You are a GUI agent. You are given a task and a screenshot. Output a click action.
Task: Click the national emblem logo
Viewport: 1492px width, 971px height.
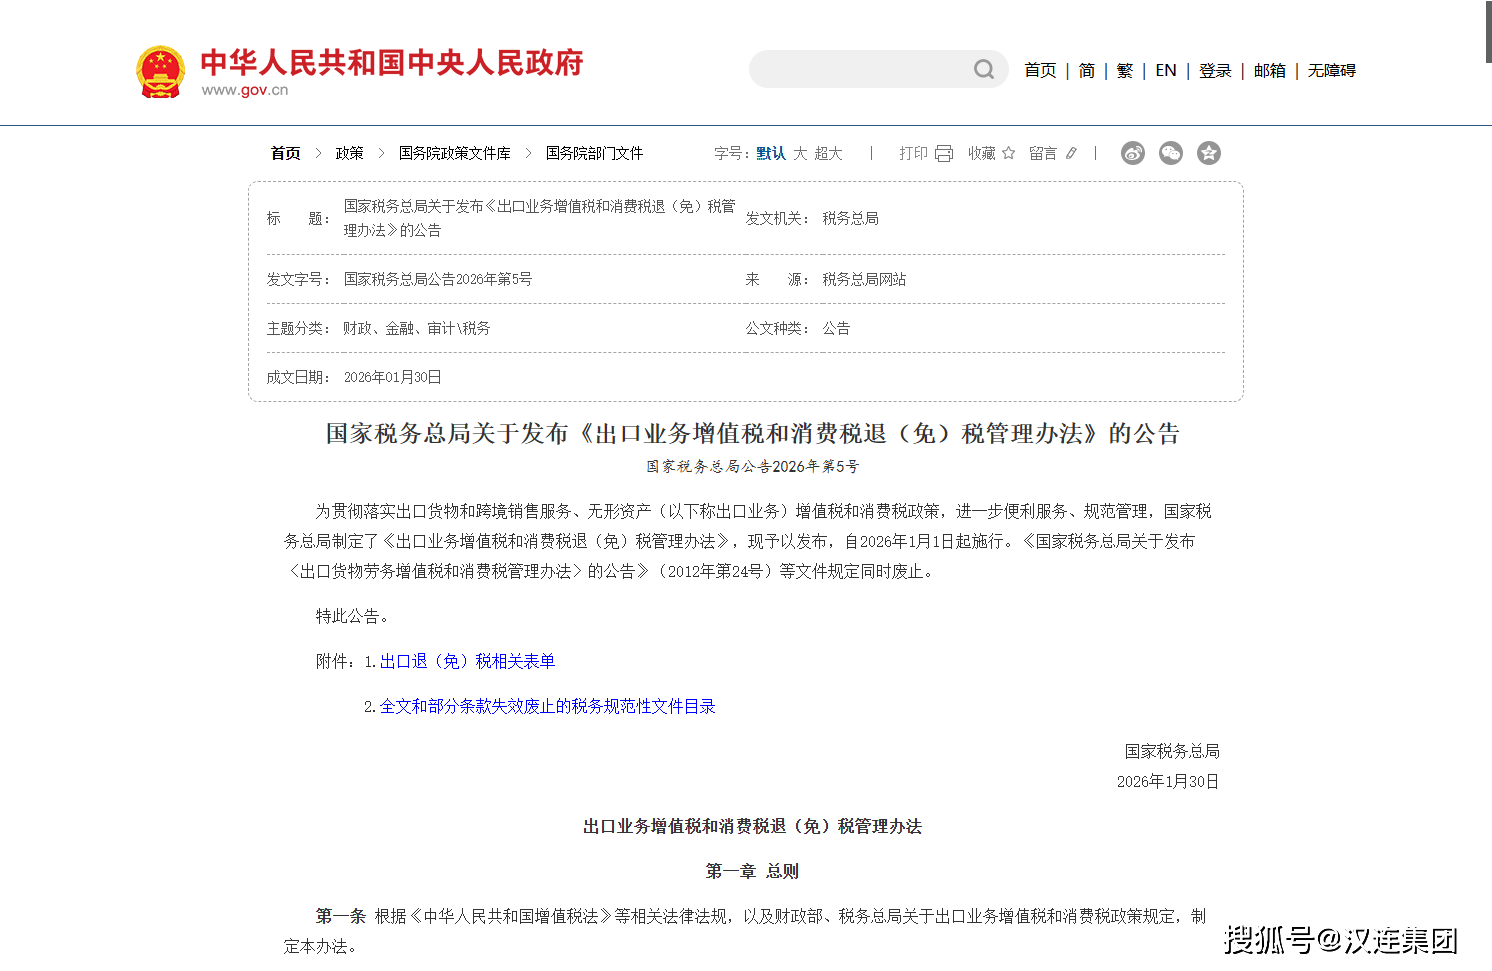160,71
